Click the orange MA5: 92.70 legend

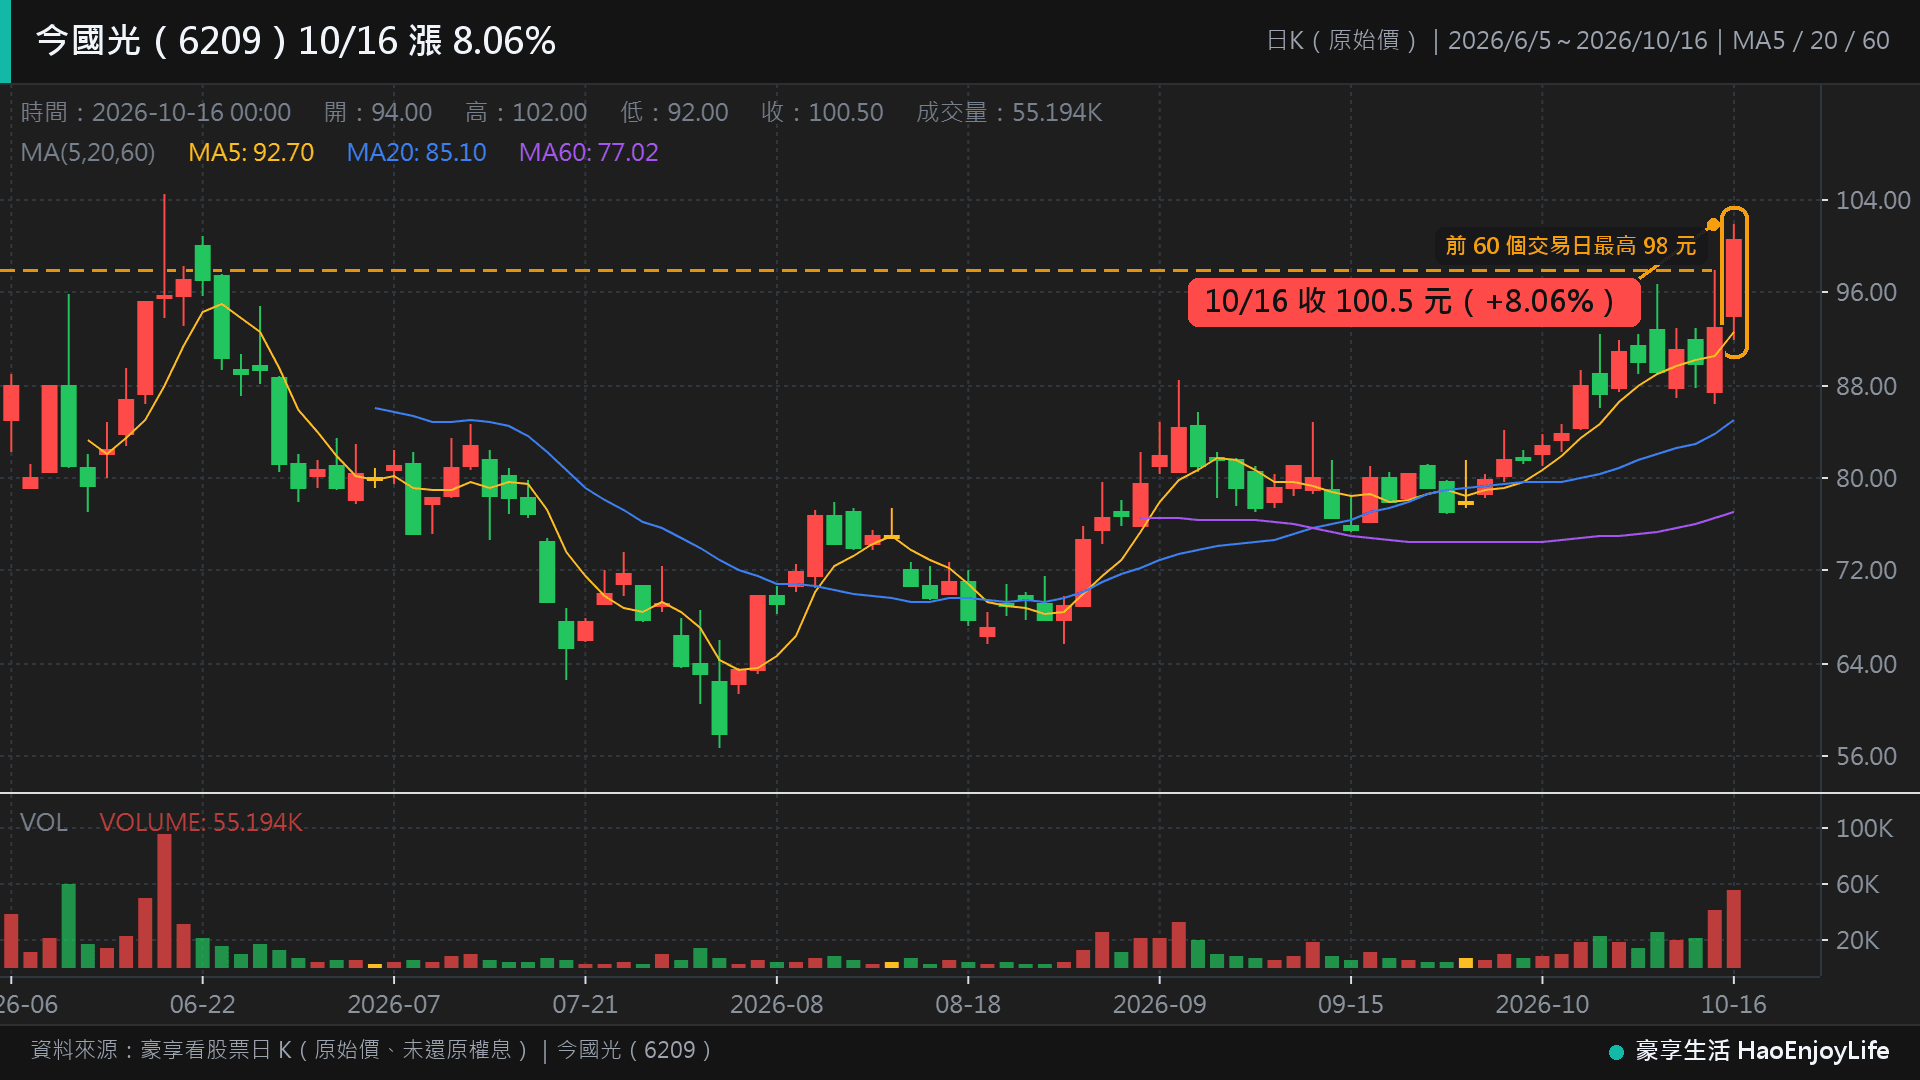point(251,153)
